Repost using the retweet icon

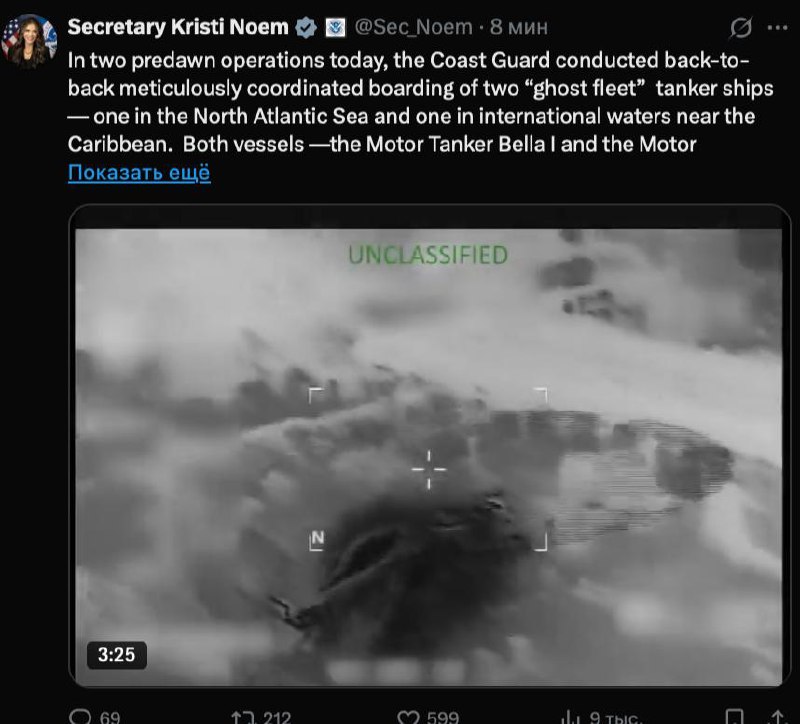coord(242,717)
